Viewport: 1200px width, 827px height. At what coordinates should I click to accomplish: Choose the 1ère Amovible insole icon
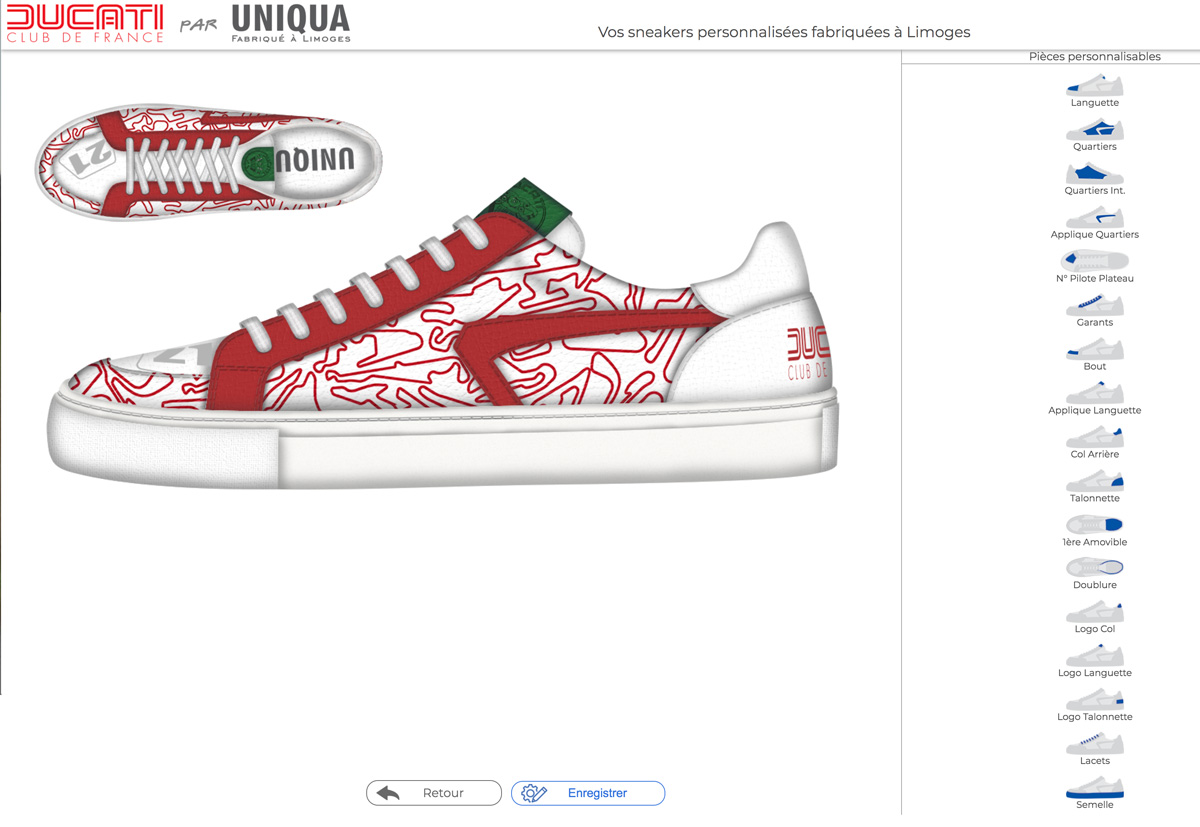point(1095,525)
